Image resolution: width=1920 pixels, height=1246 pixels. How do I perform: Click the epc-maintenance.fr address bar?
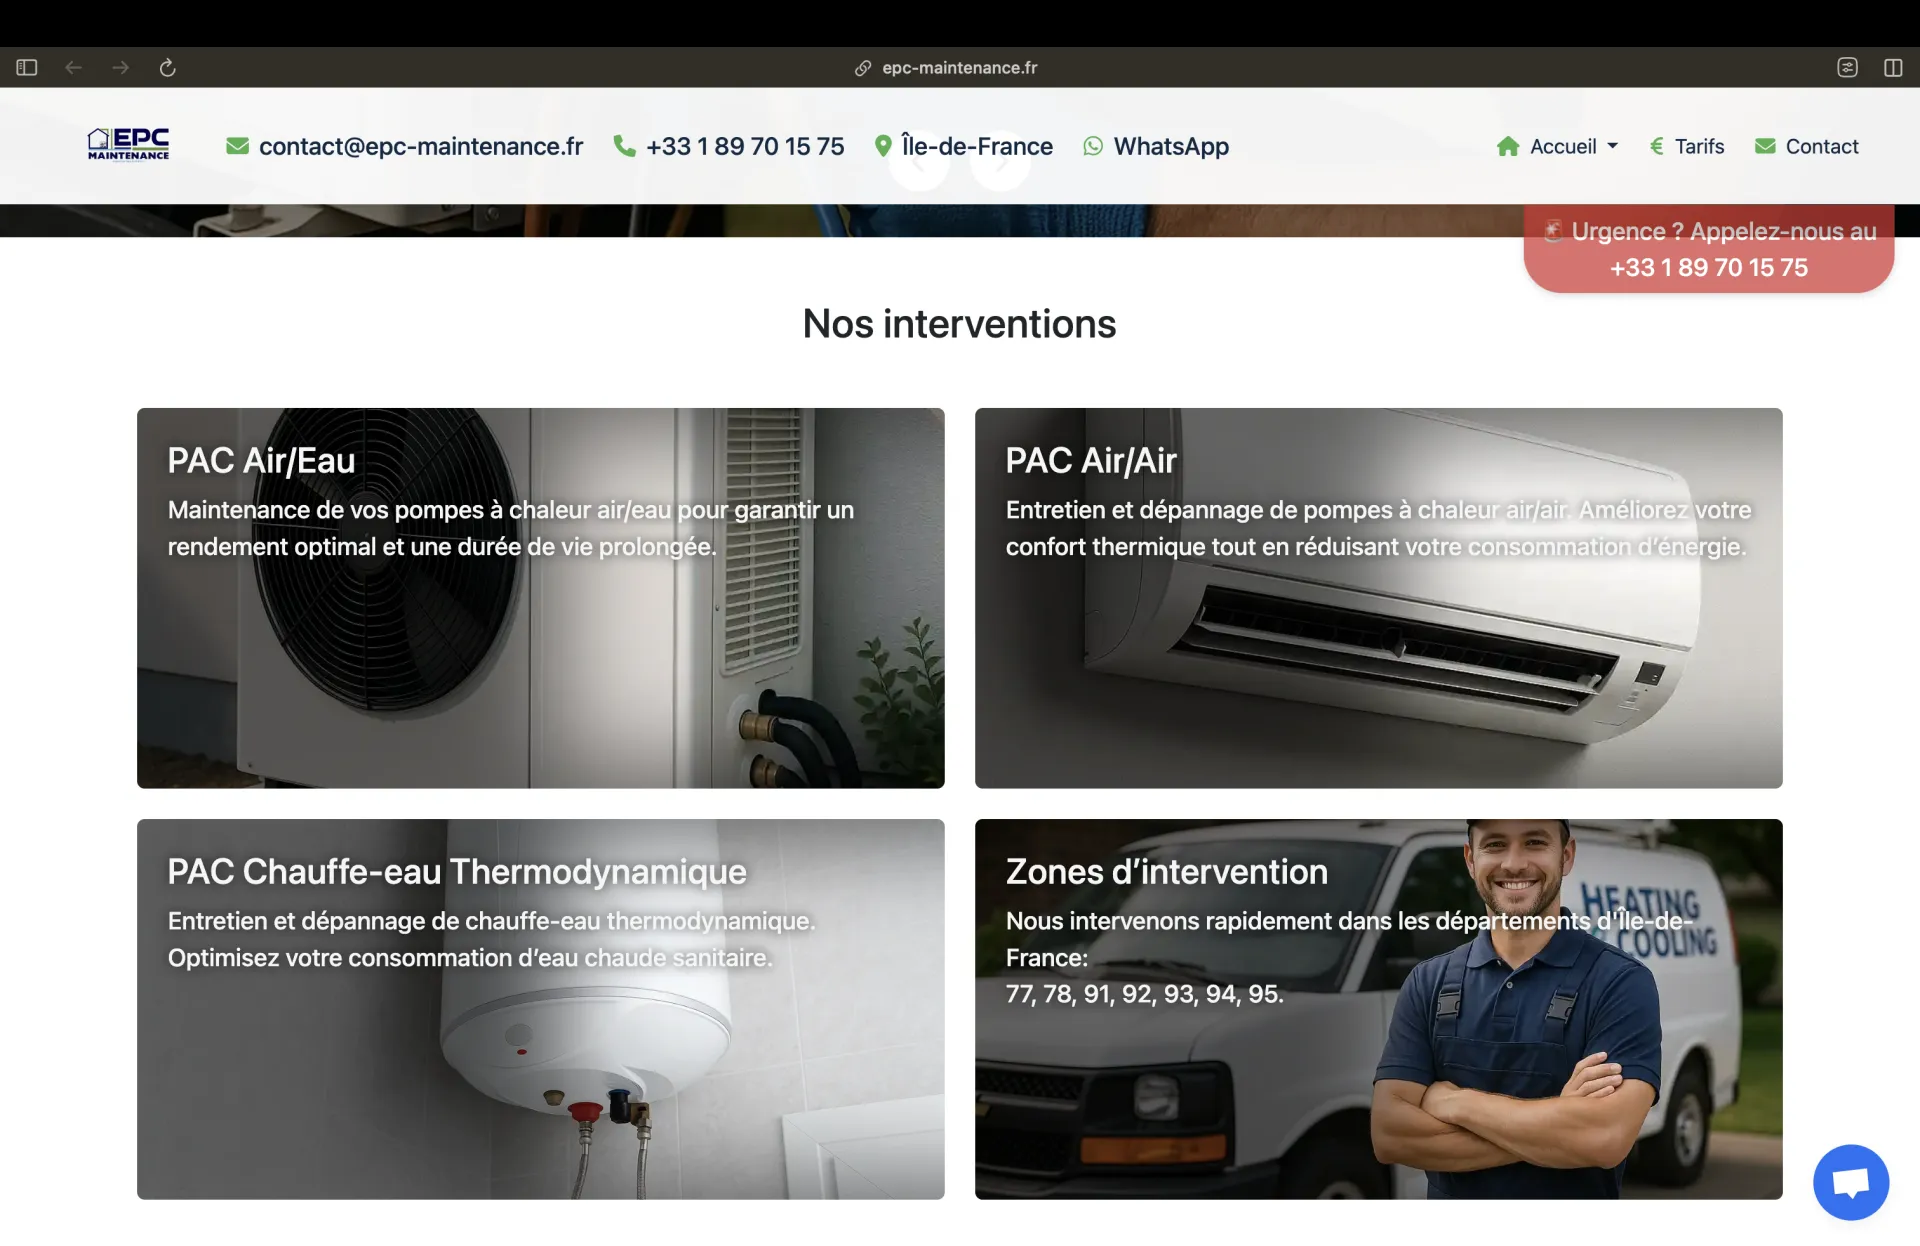tap(959, 67)
